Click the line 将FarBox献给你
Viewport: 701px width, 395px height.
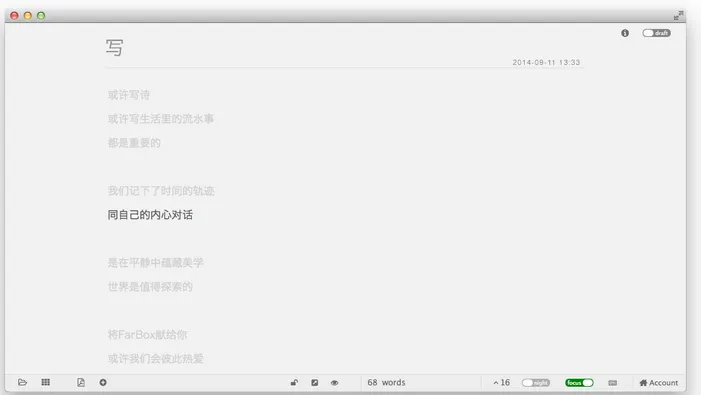click(148, 335)
